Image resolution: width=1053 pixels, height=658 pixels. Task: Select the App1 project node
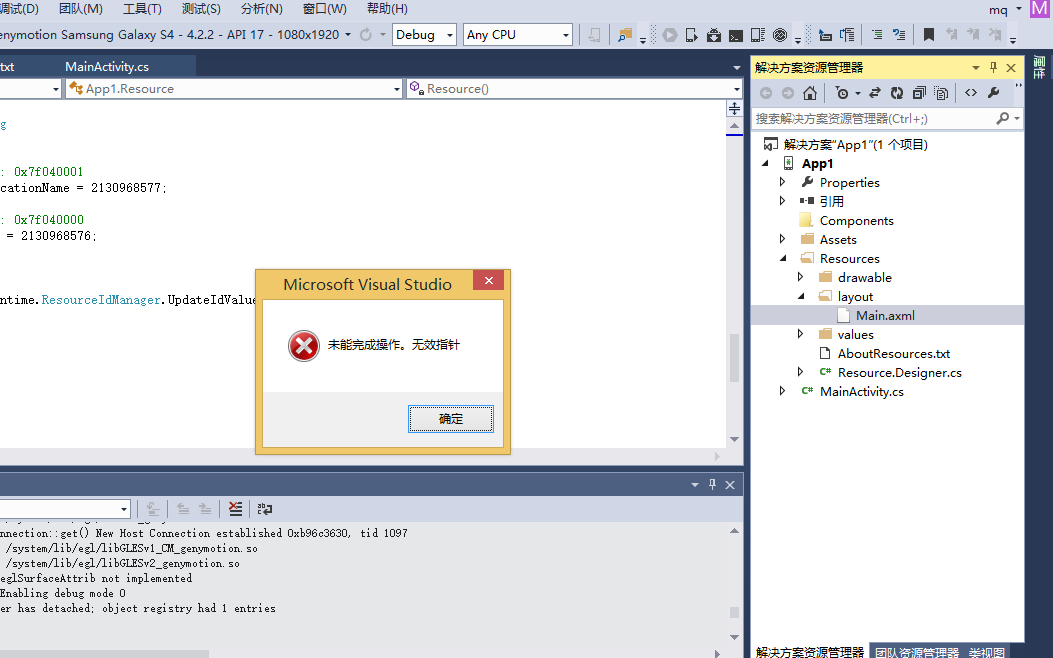coord(817,163)
